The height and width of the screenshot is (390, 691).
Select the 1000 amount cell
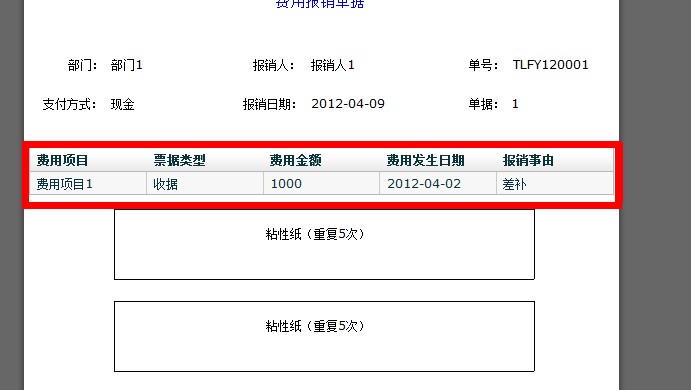[x=321, y=183]
